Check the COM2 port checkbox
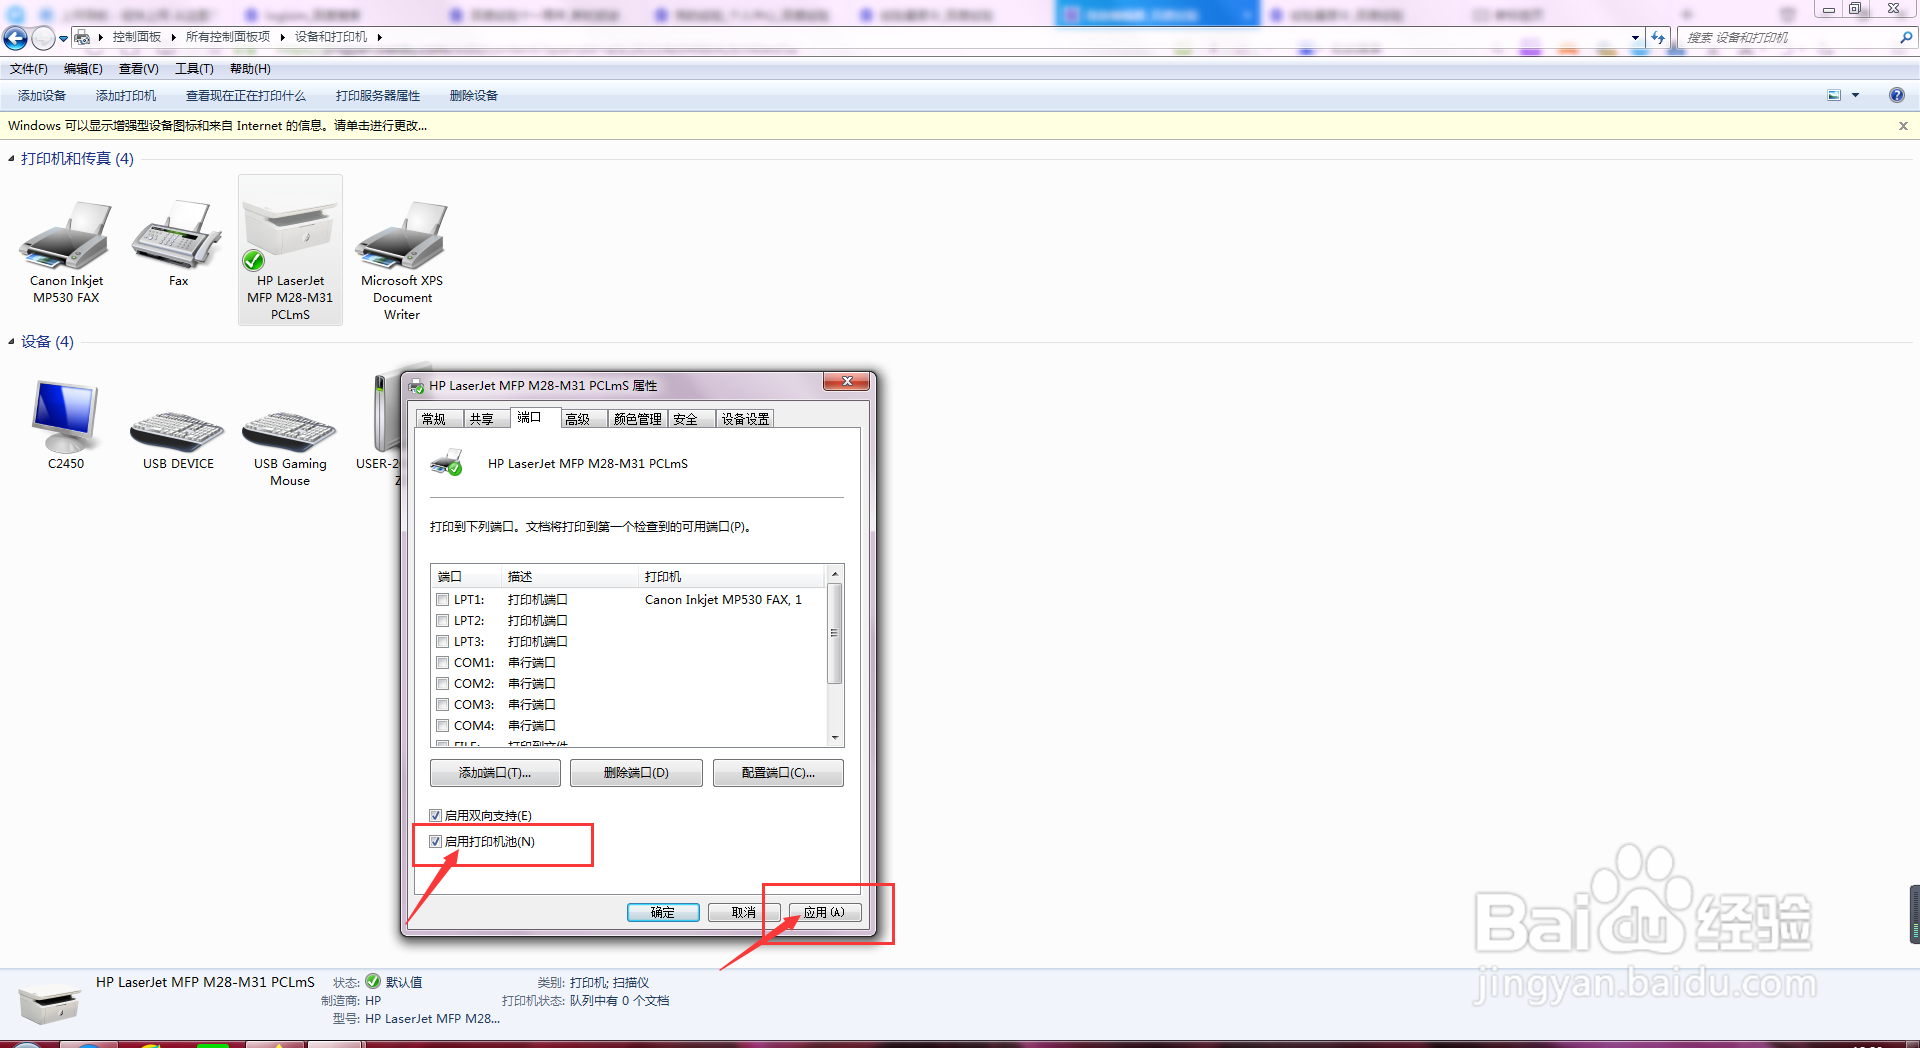 coord(442,684)
